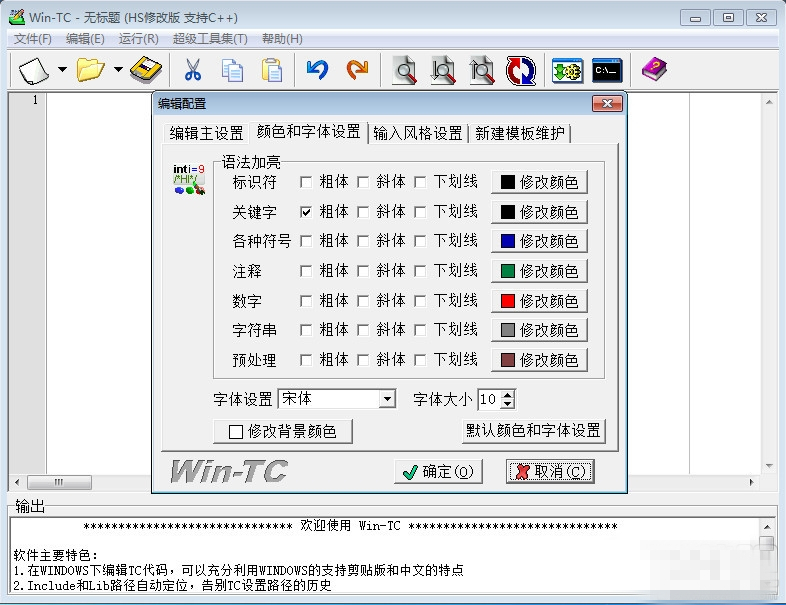Image resolution: width=786 pixels, height=605 pixels.
Task: Enable 下划线 for 预处理
Action: (x=420, y=360)
